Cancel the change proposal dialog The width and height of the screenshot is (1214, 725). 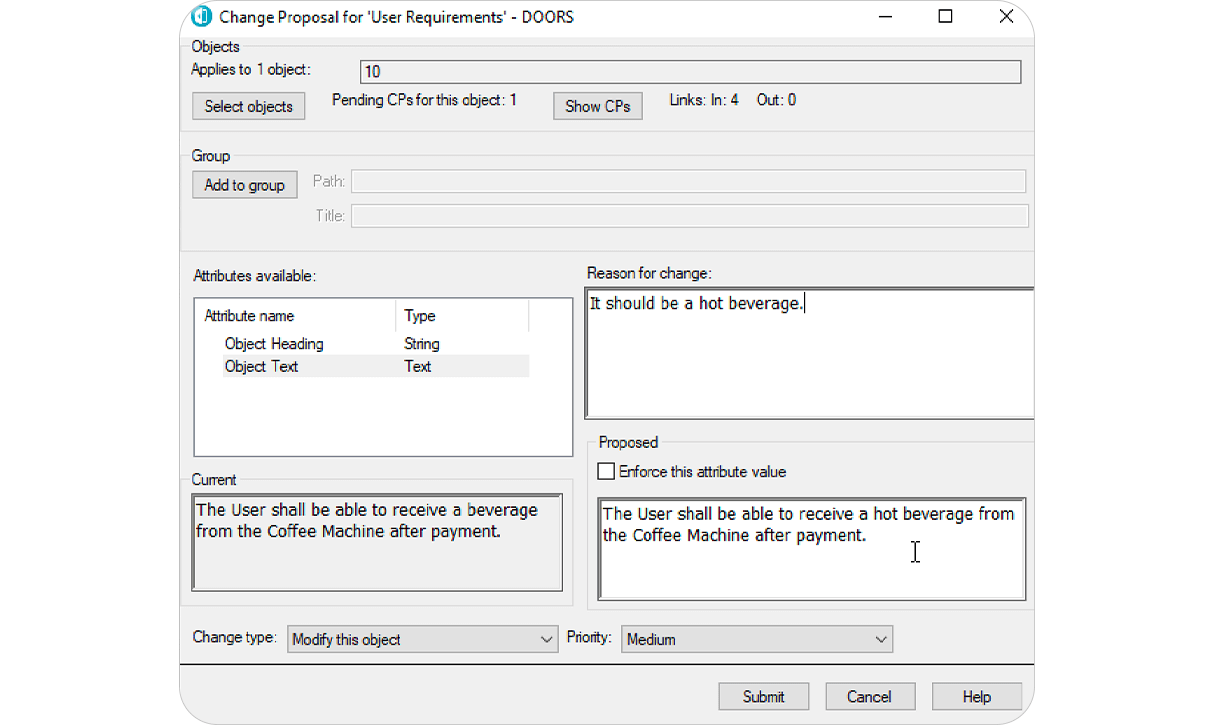coord(870,696)
